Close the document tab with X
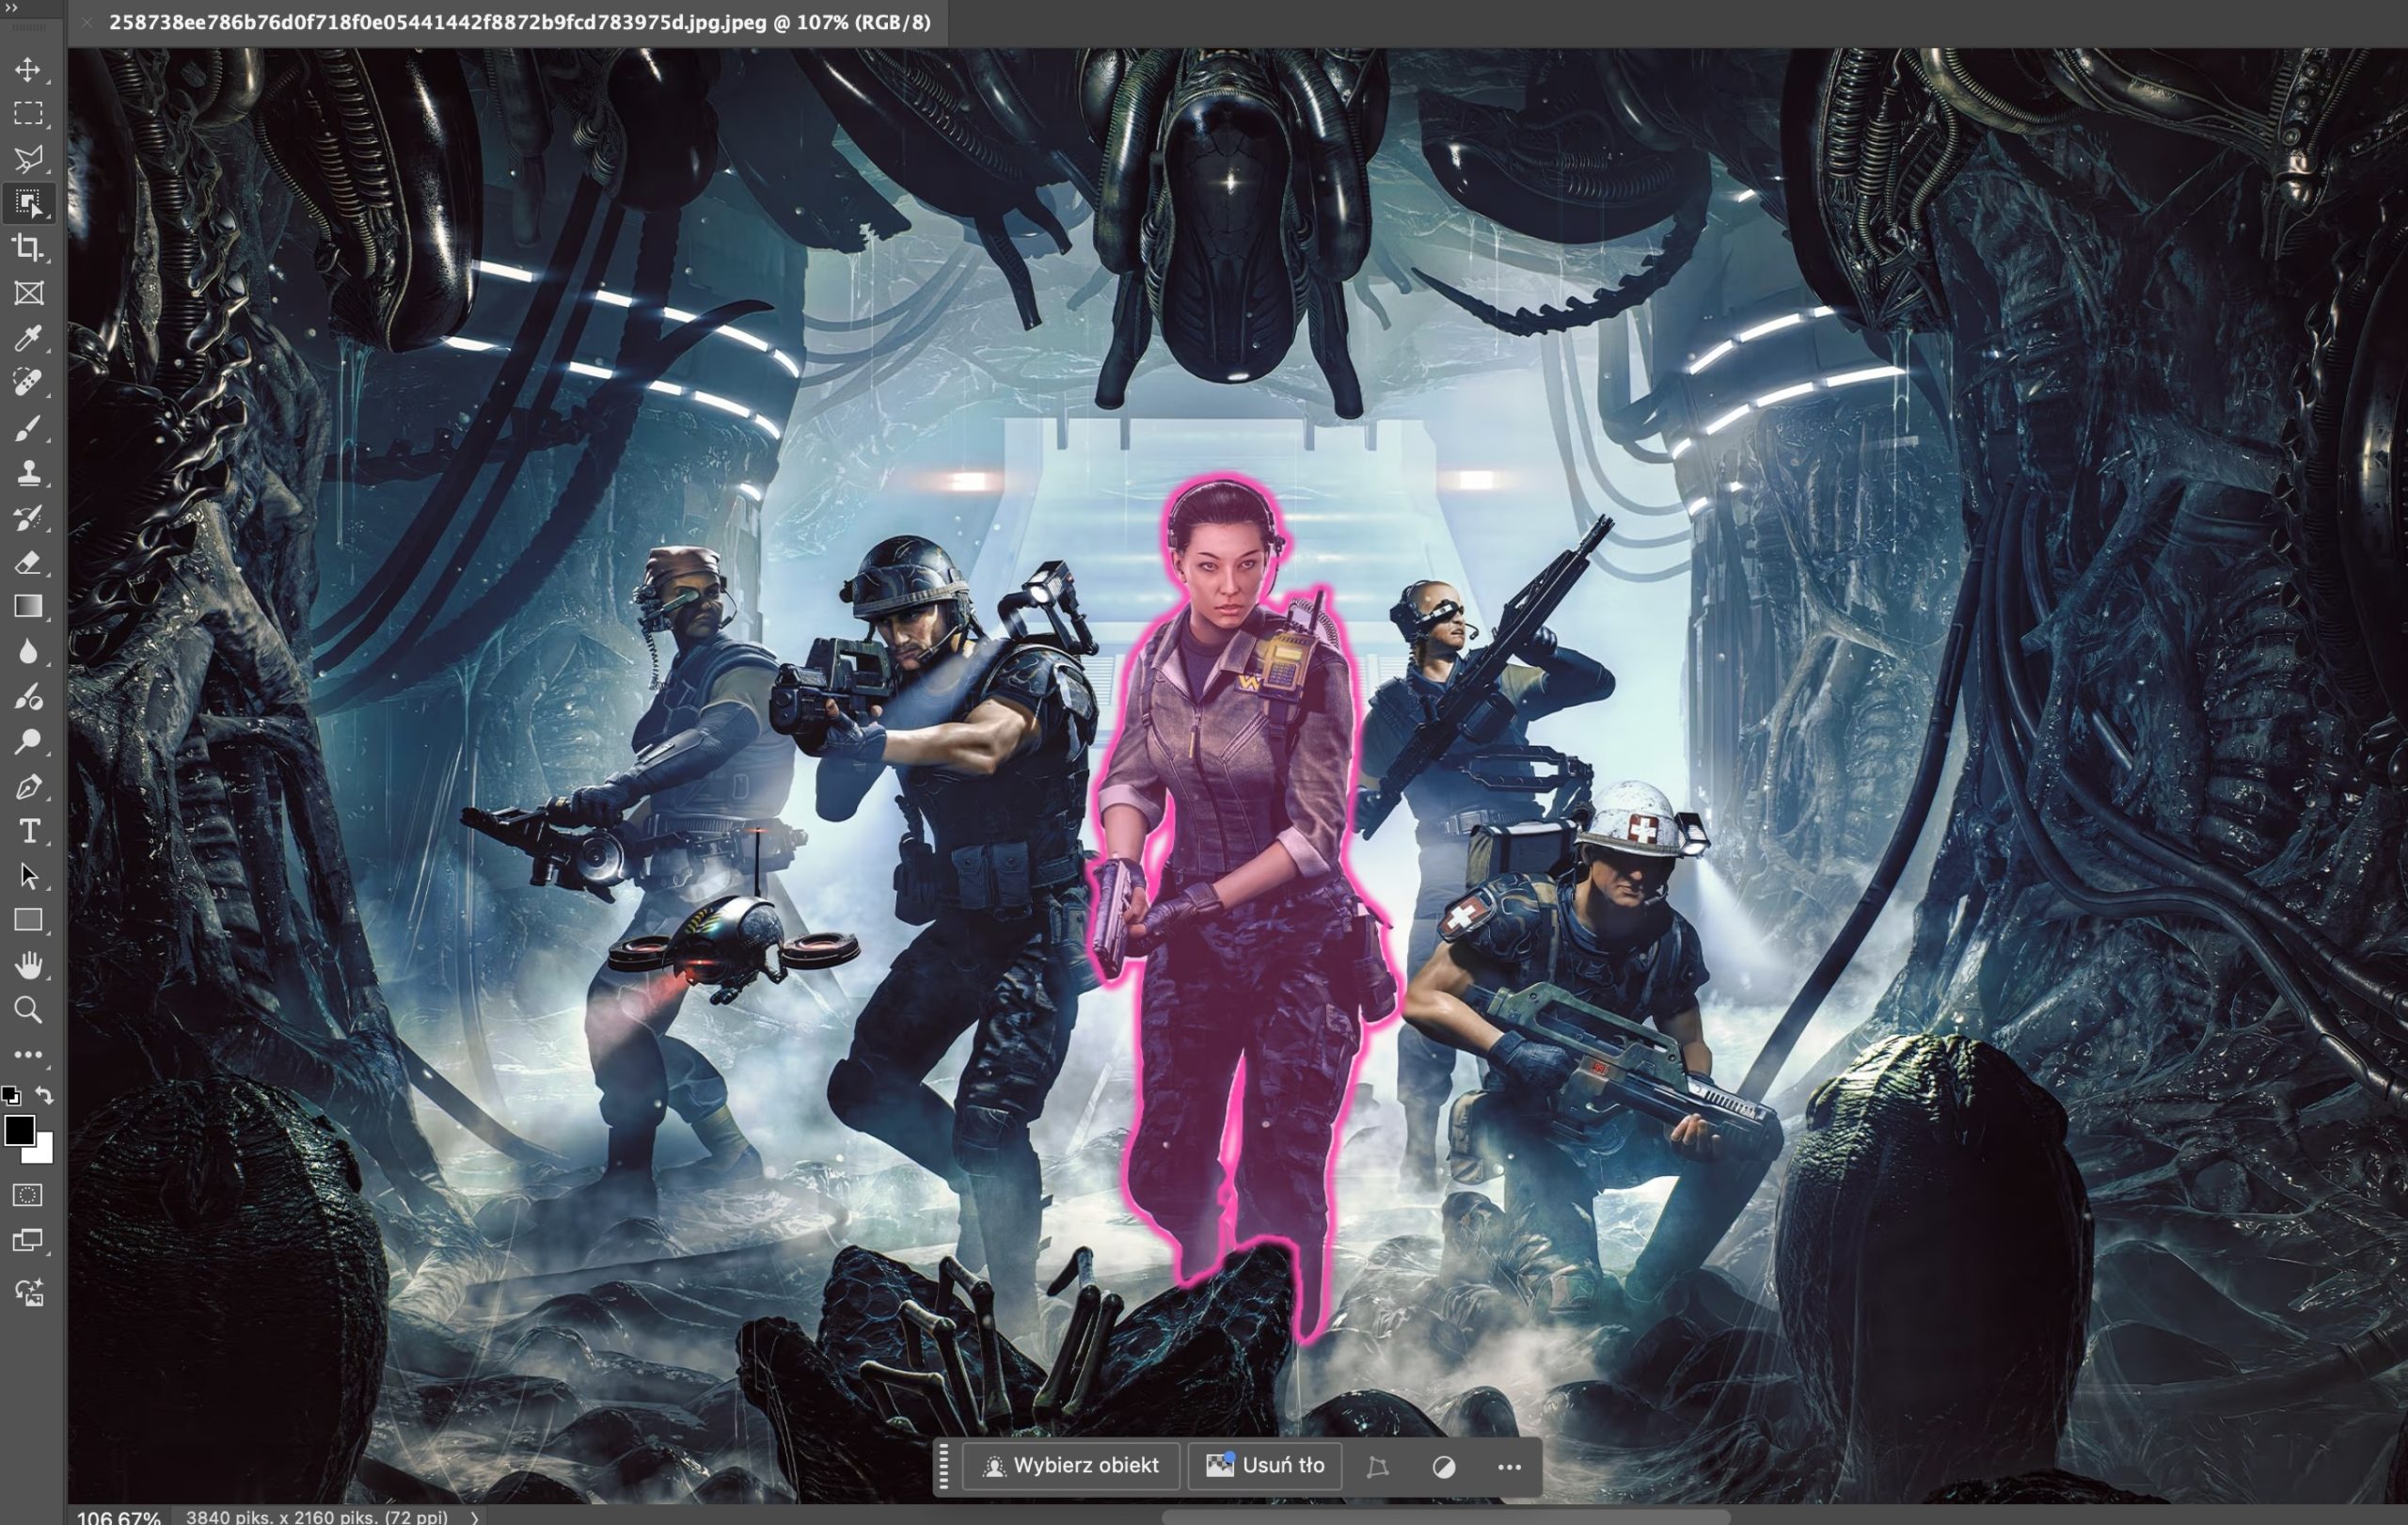2408x1525 pixels. pyautogui.click(x=87, y=22)
